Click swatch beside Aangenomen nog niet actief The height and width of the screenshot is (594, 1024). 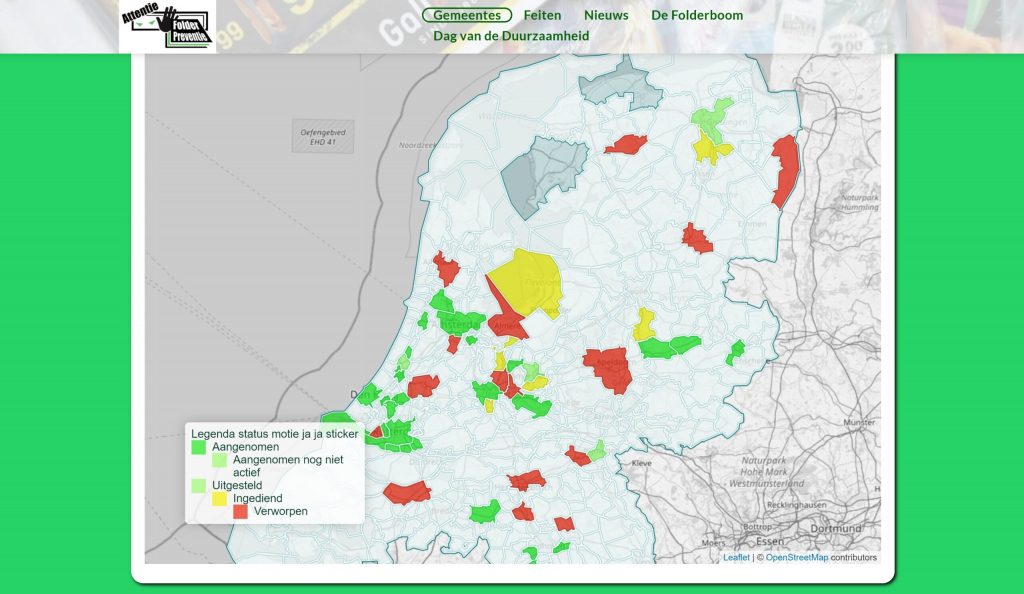(x=219, y=460)
